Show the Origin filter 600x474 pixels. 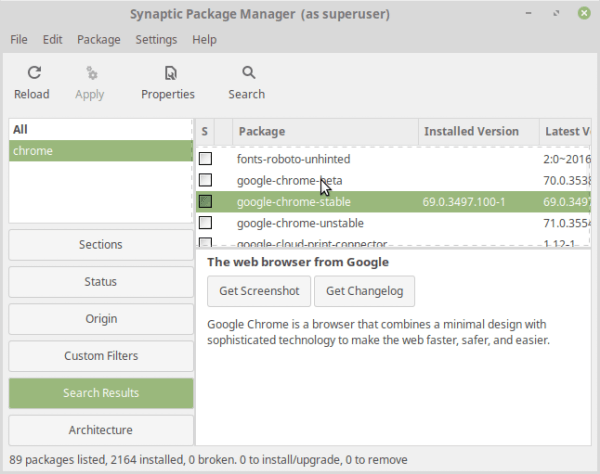[101, 319]
